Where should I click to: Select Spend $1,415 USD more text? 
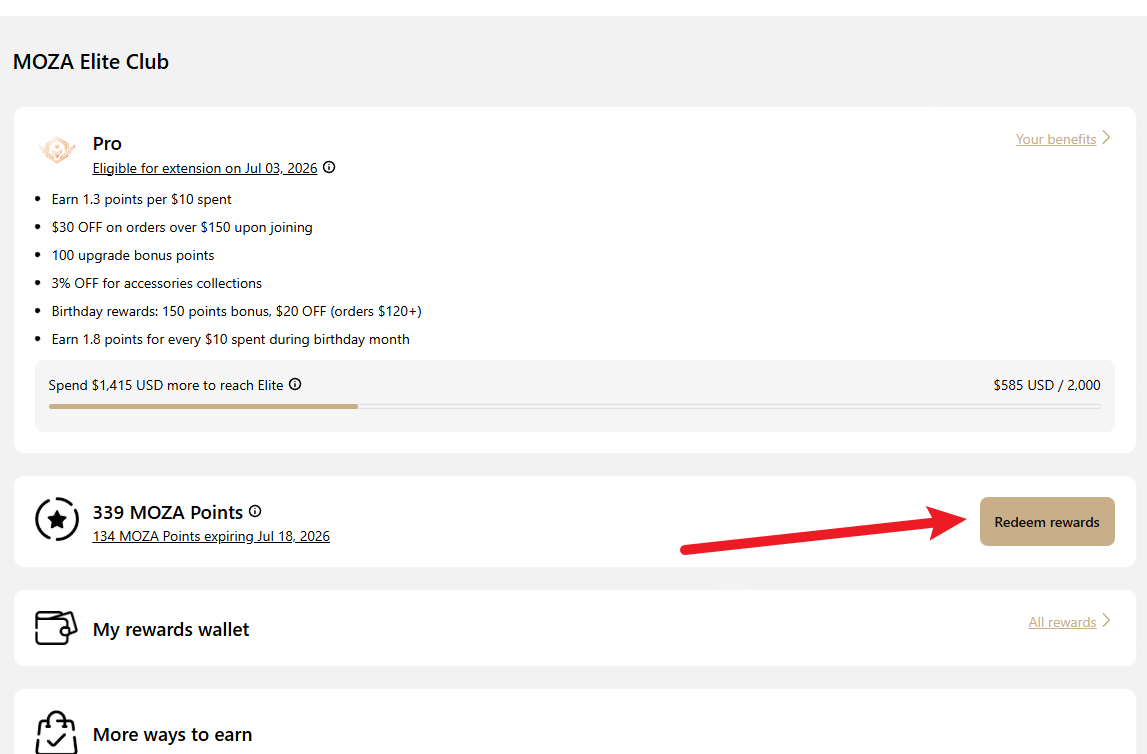[166, 385]
